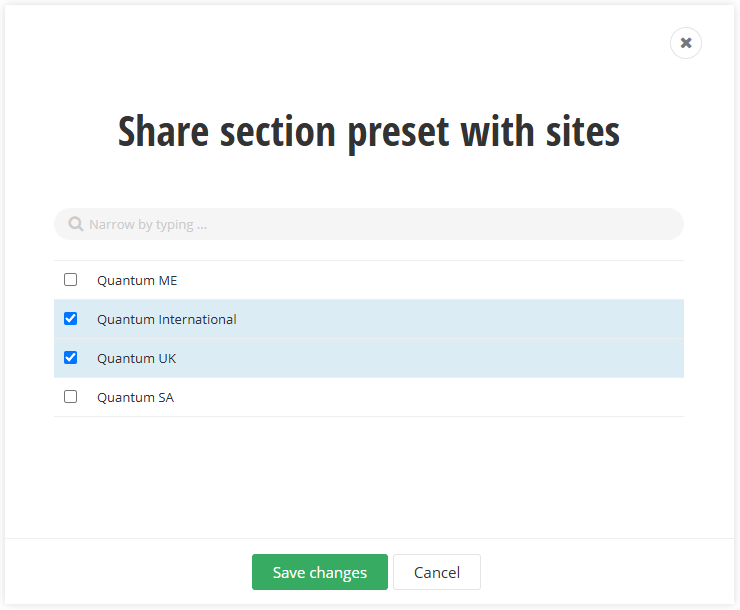
Task: Uncheck the Quantum UK checkbox
Action: (x=71, y=358)
